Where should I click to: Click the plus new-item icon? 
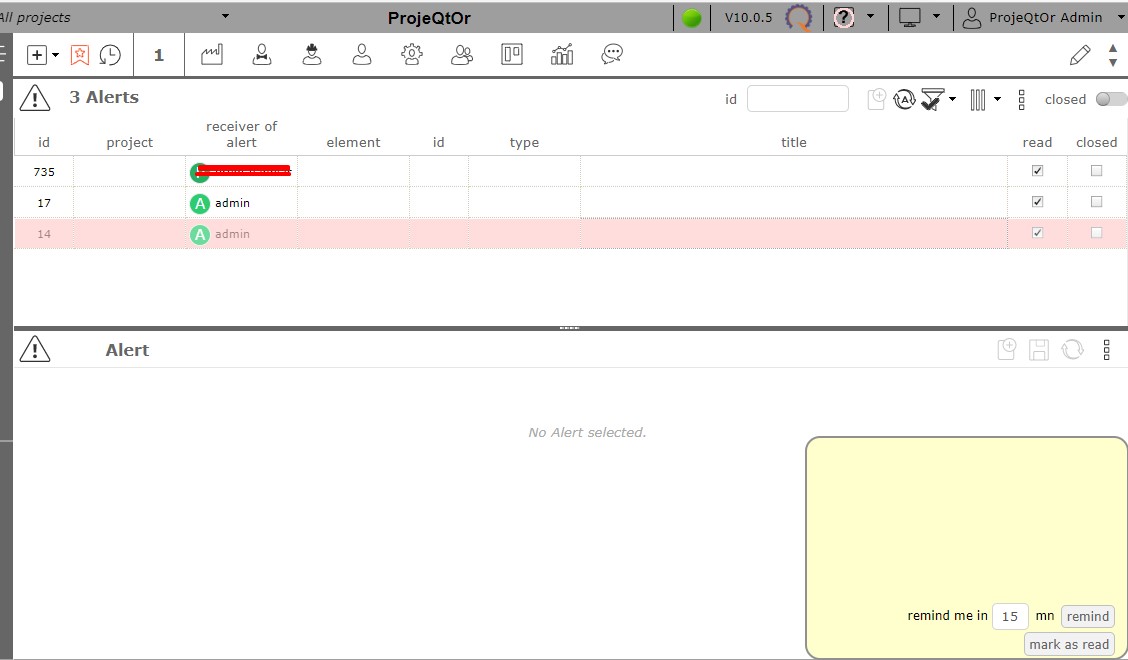(x=37, y=55)
